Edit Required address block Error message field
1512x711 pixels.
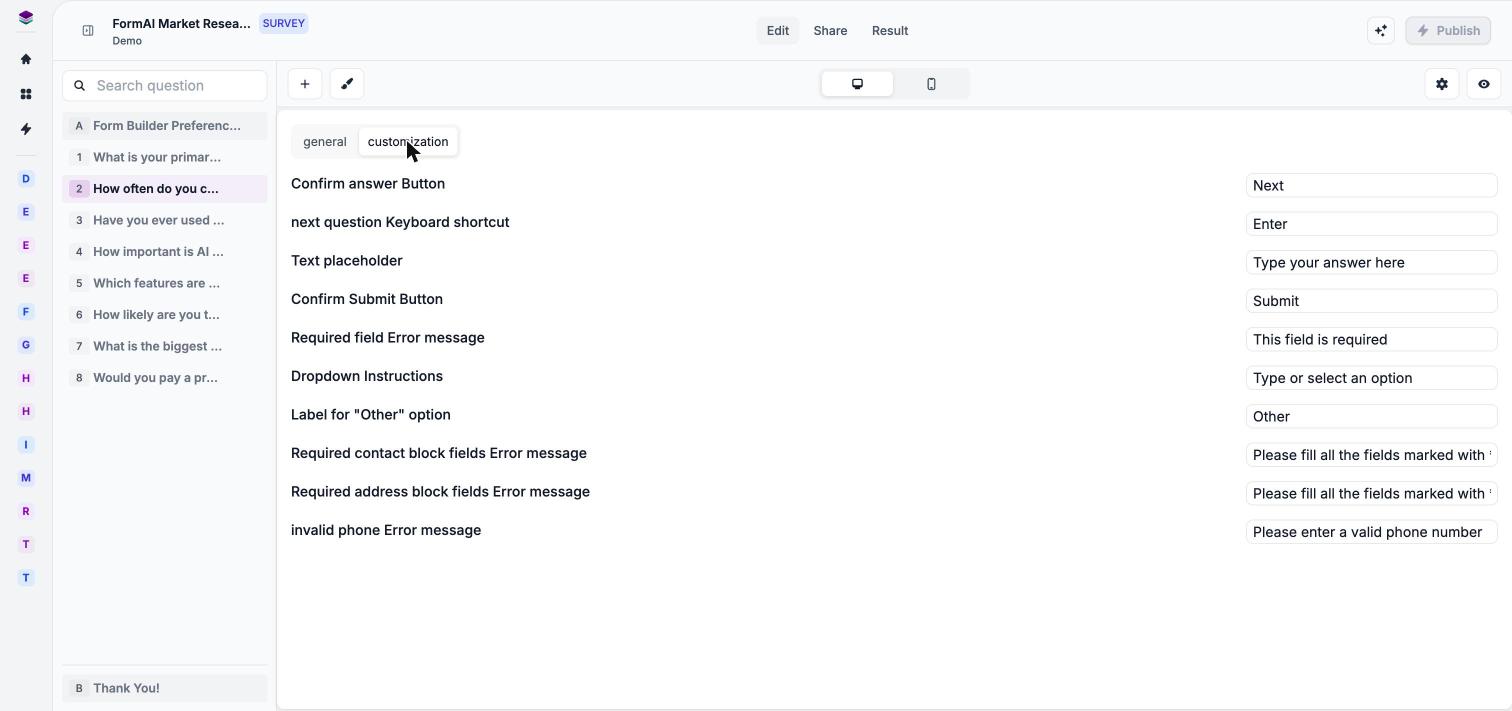[1371, 494]
